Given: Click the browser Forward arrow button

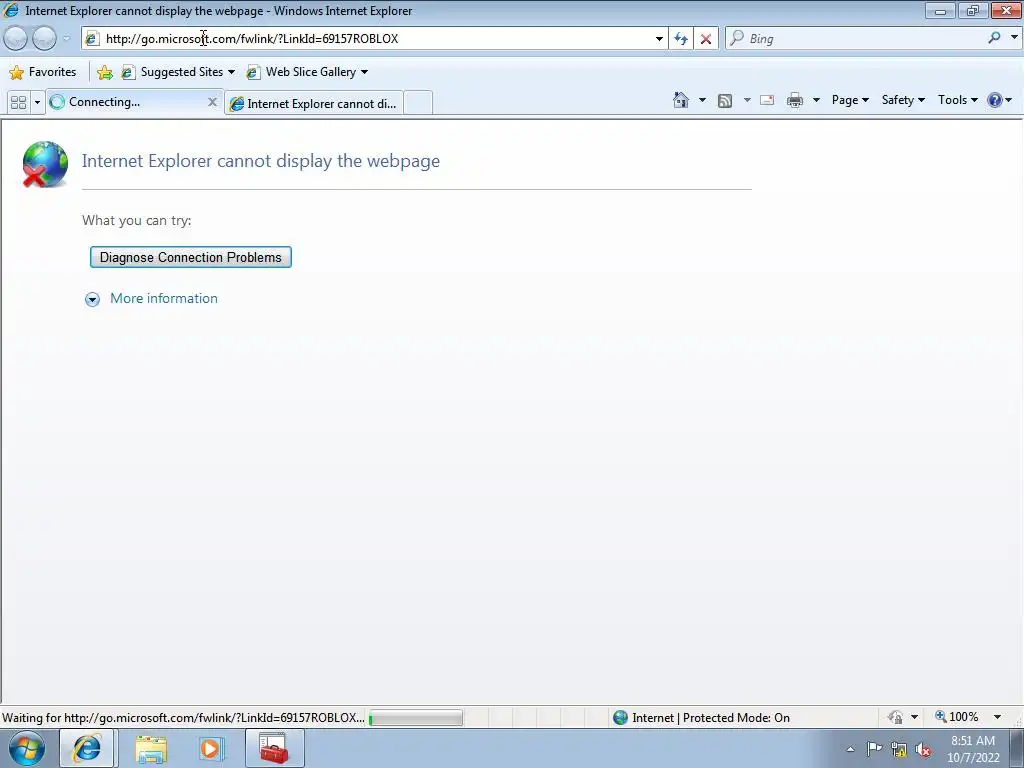Looking at the screenshot, I should pyautogui.click(x=44, y=39).
